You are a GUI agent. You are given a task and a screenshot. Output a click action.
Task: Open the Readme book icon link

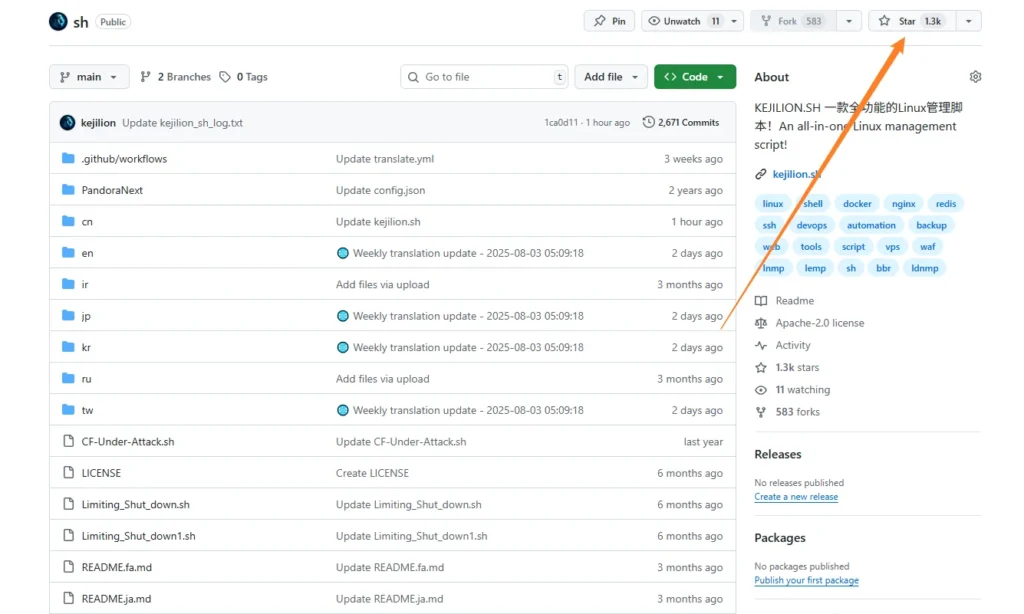(x=761, y=300)
